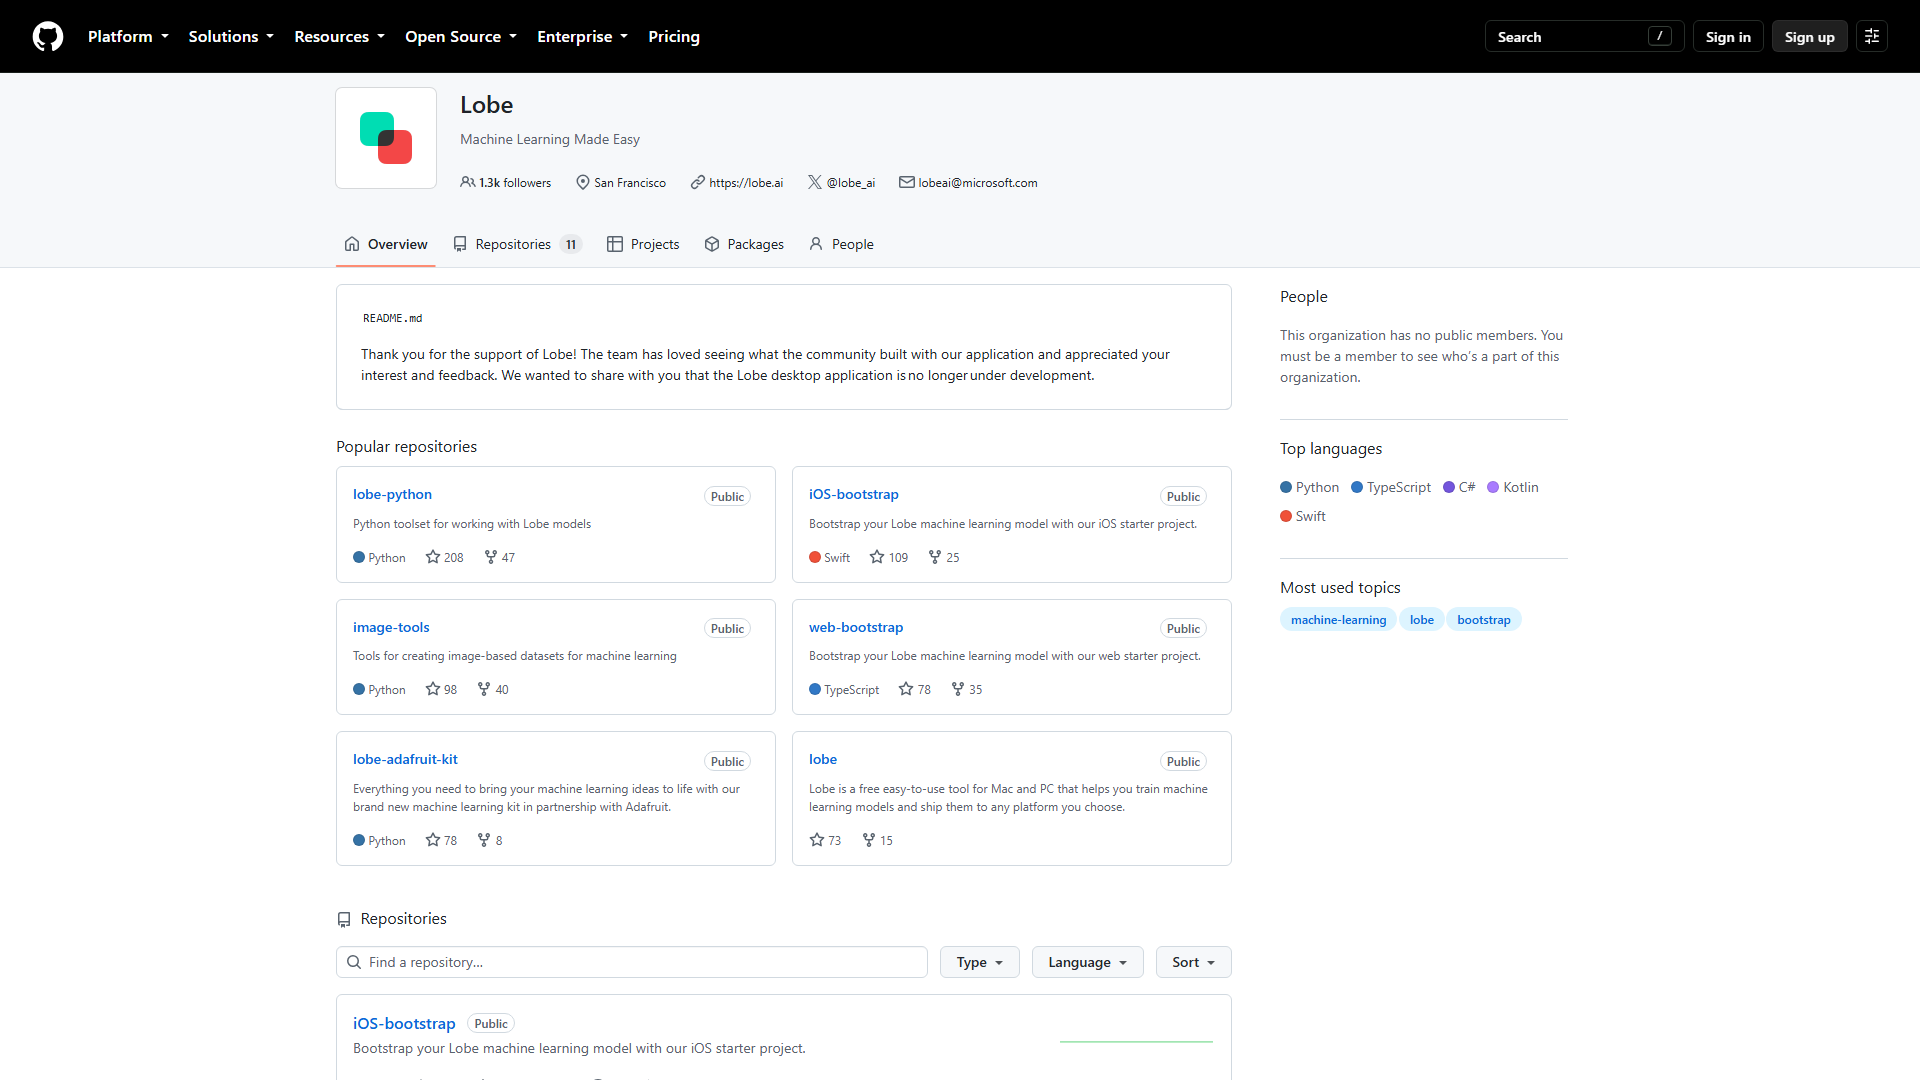Click the X logo beside @lobe_ai
Image resolution: width=1920 pixels, height=1080 pixels.
pos(815,182)
